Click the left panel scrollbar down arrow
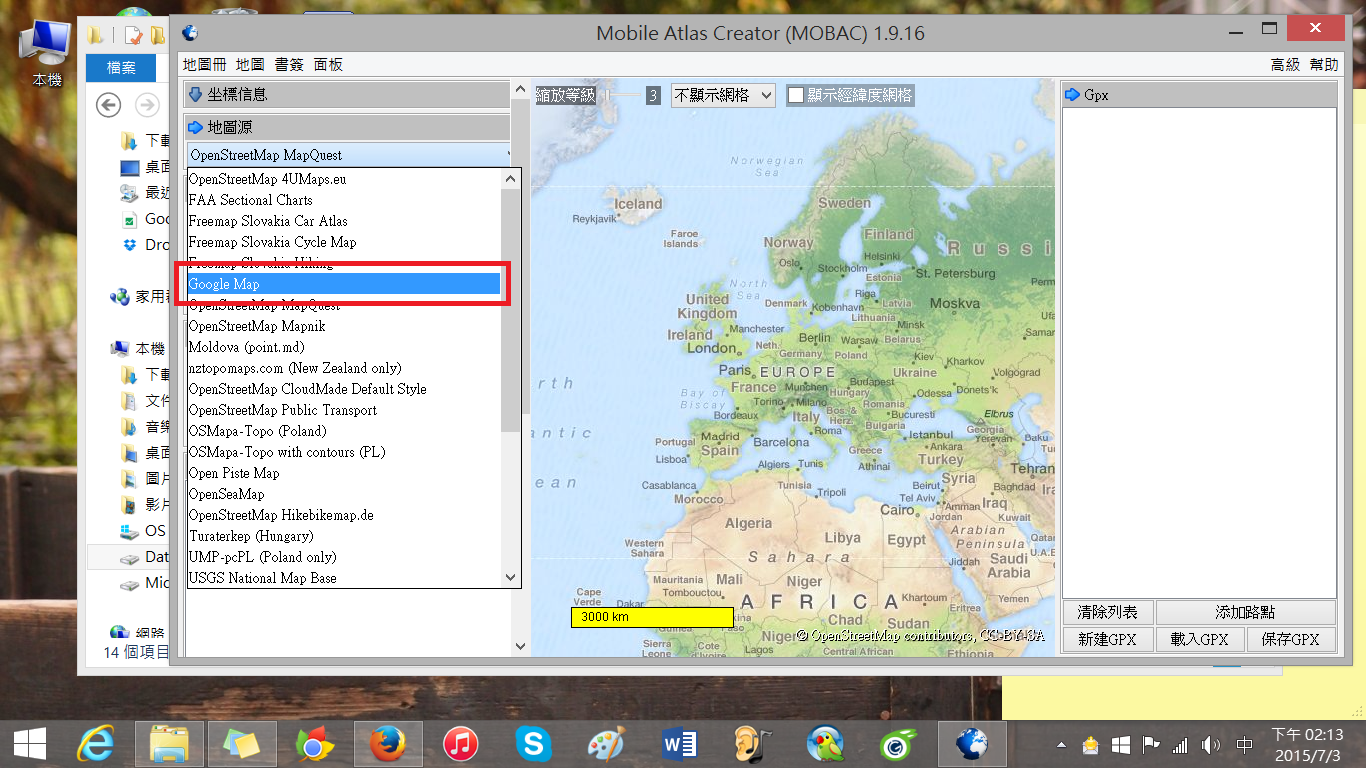Viewport: 1366px width, 768px height. (519, 647)
